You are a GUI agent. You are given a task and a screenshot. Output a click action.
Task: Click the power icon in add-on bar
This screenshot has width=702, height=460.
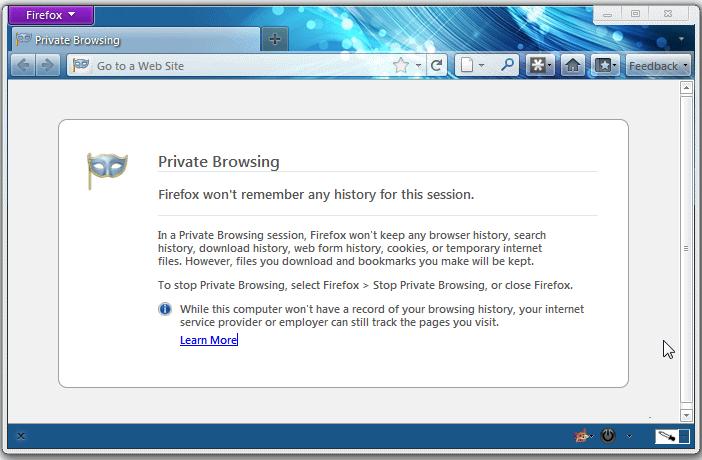[x=607, y=436]
